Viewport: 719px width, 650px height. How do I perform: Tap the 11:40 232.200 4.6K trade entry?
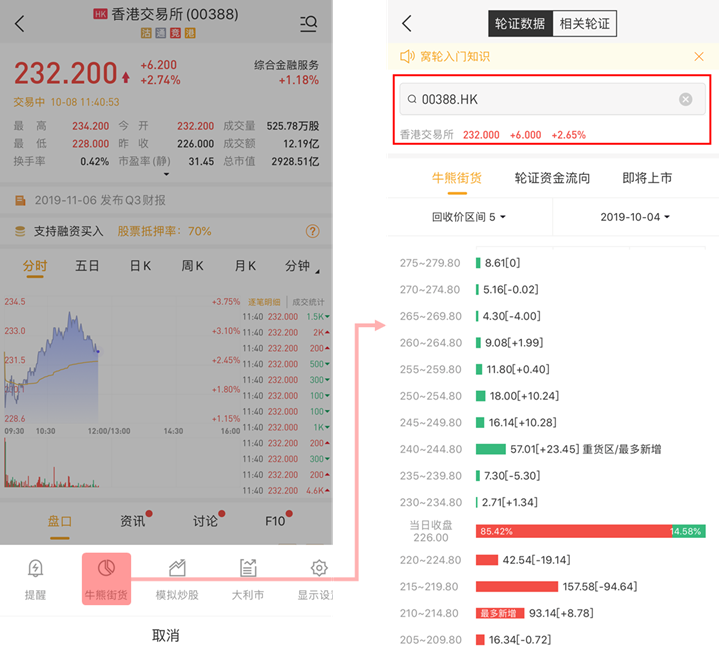tap(286, 490)
